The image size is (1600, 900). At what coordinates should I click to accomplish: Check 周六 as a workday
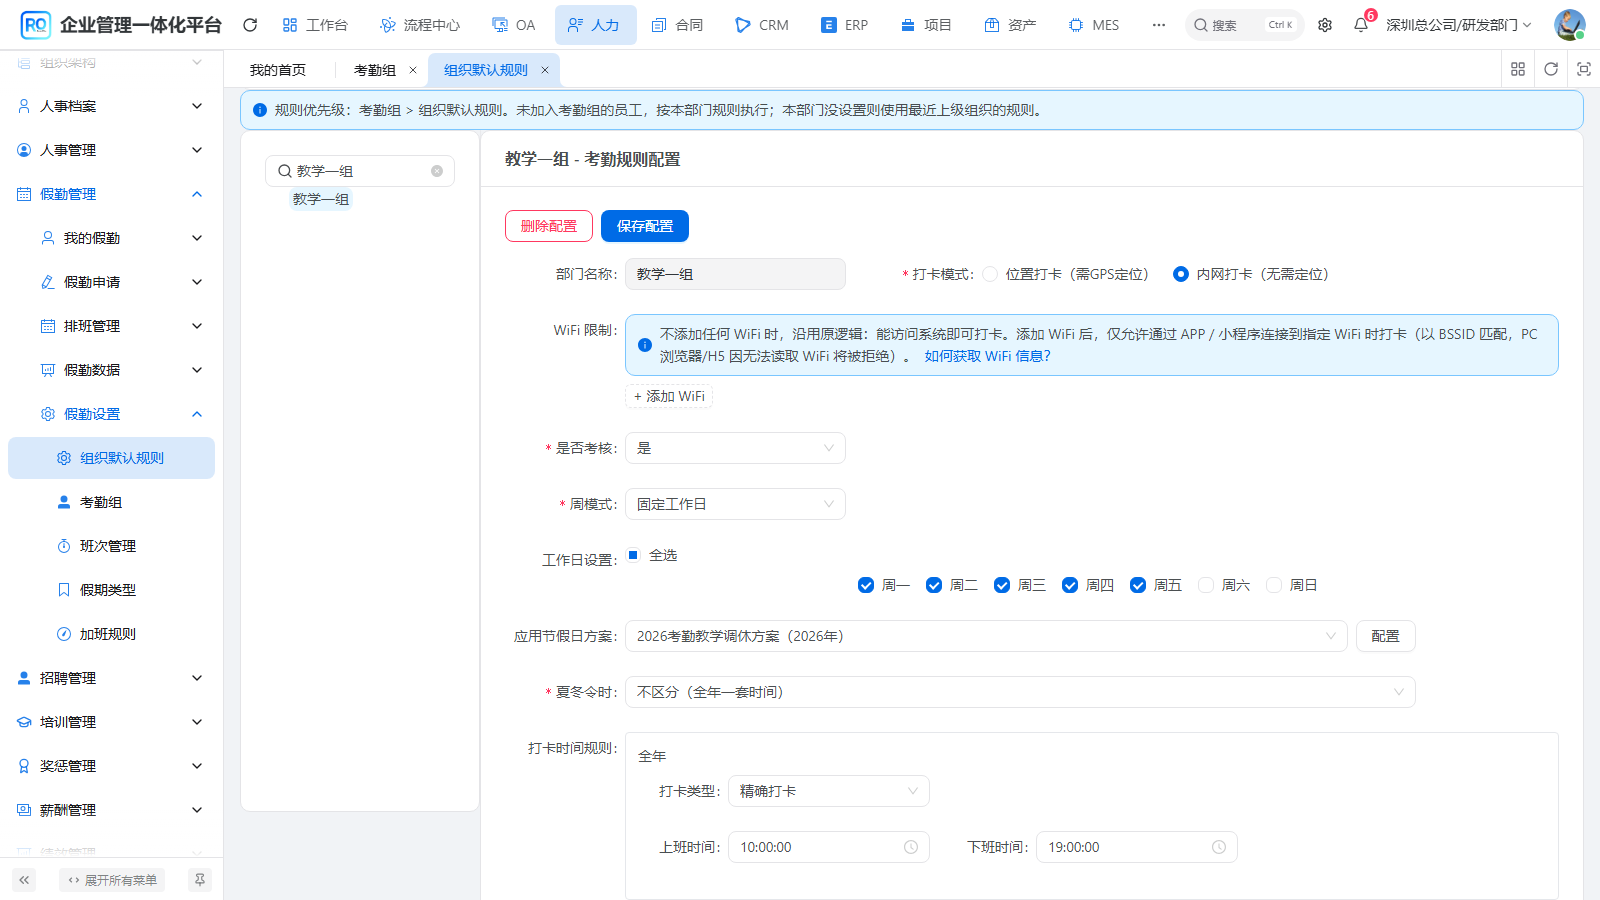tap(1206, 585)
